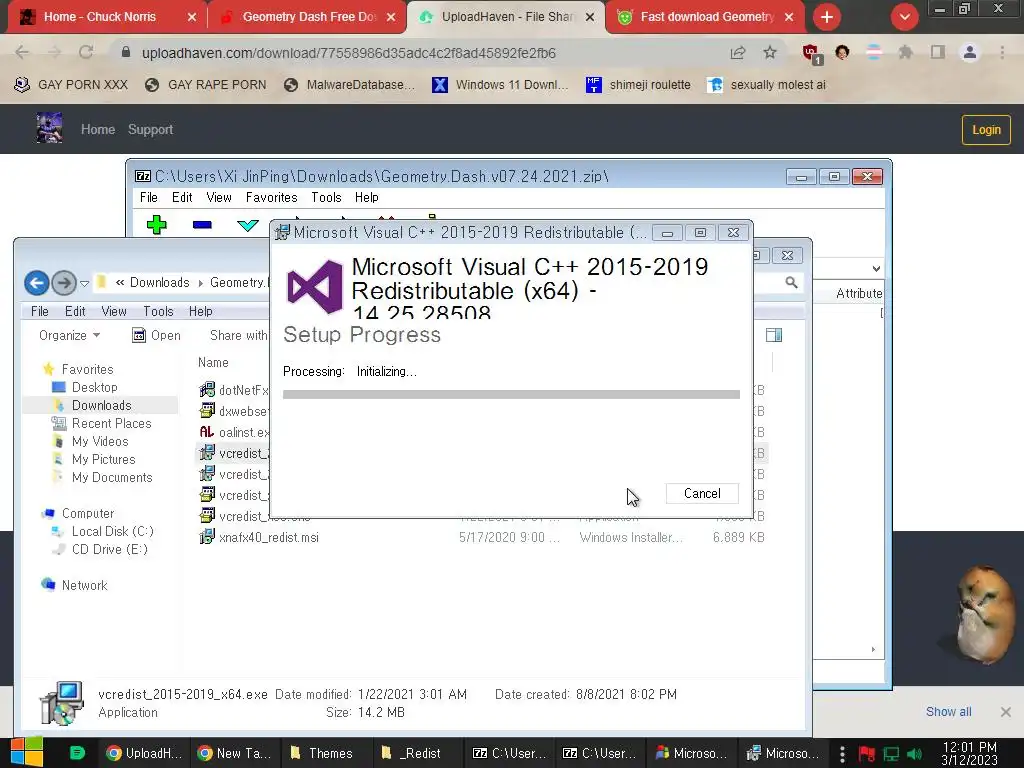Go back in Chrome browser
The height and width of the screenshot is (768, 1024).
22,52
